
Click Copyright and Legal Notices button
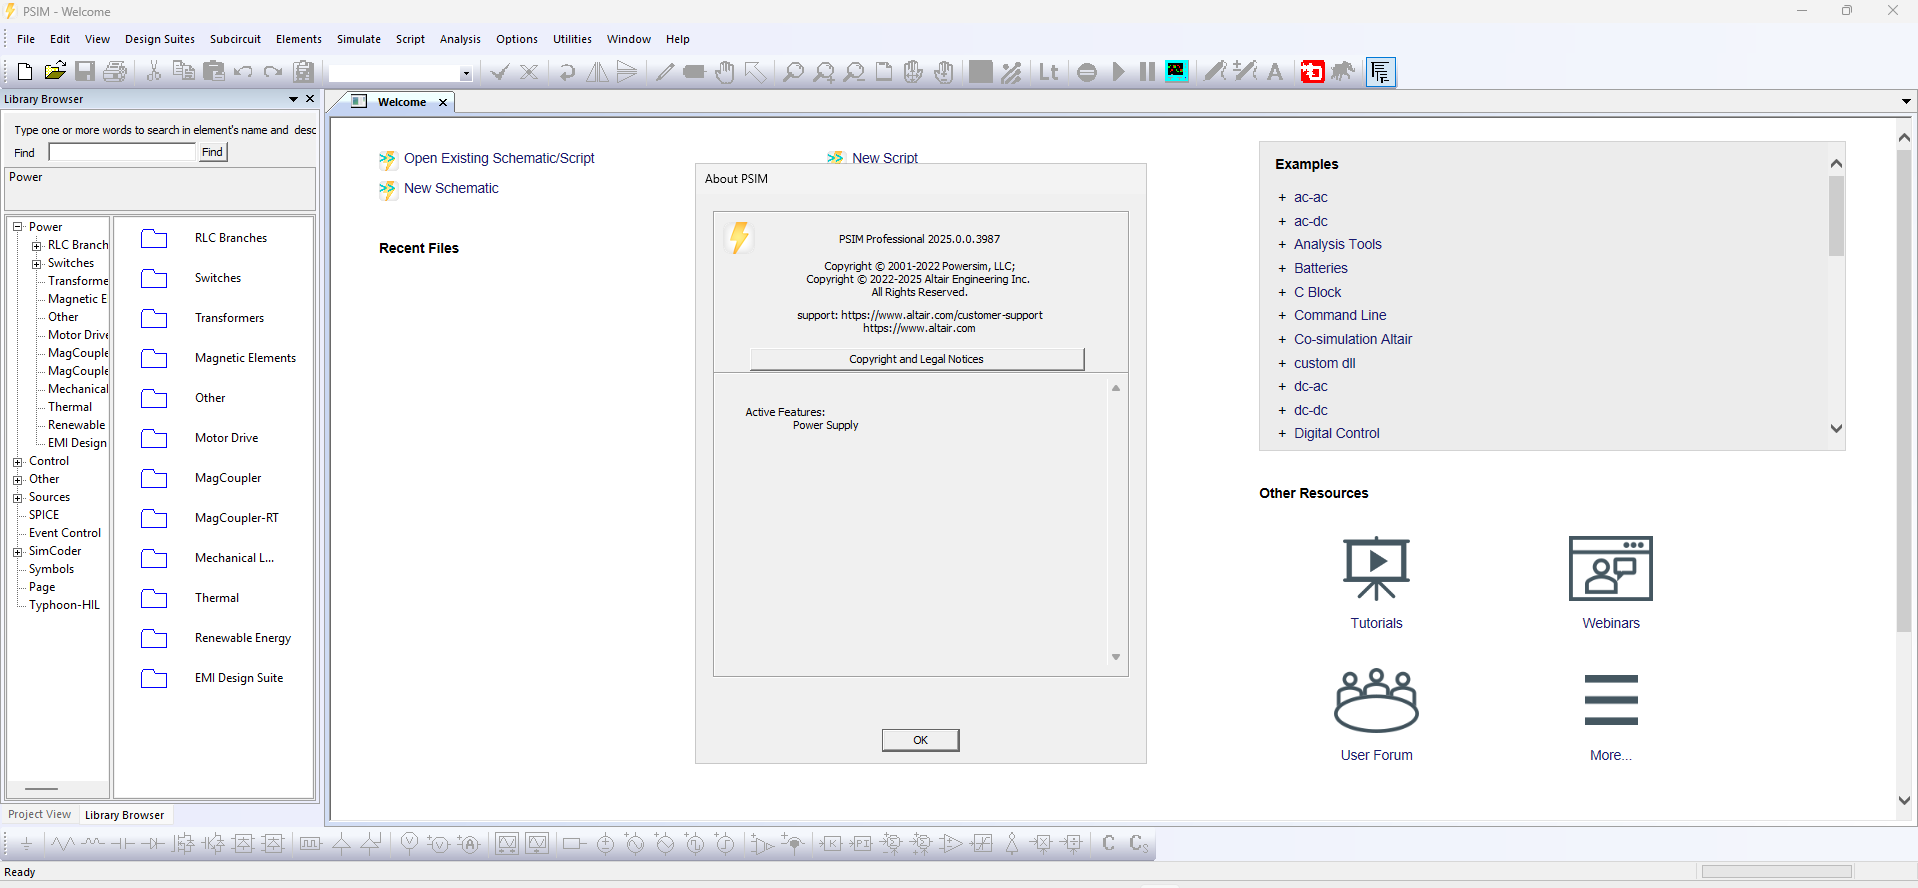pos(916,359)
